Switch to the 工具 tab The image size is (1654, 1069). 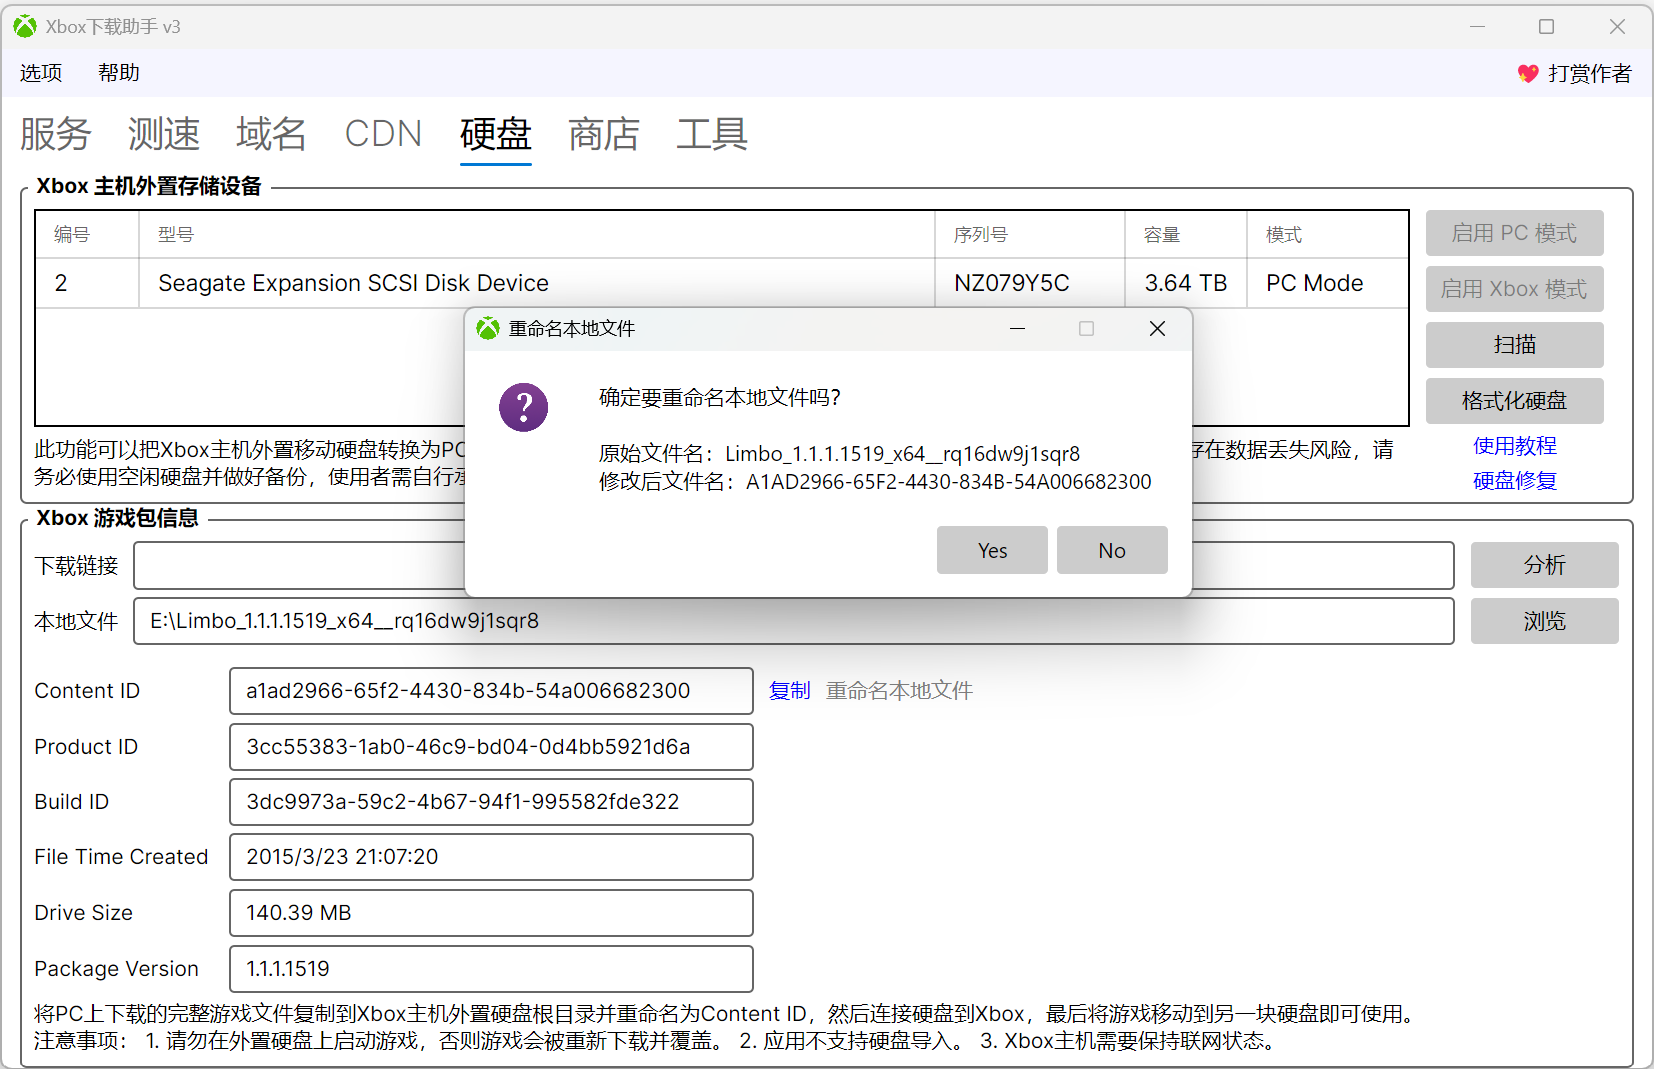pyautogui.click(x=712, y=134)
